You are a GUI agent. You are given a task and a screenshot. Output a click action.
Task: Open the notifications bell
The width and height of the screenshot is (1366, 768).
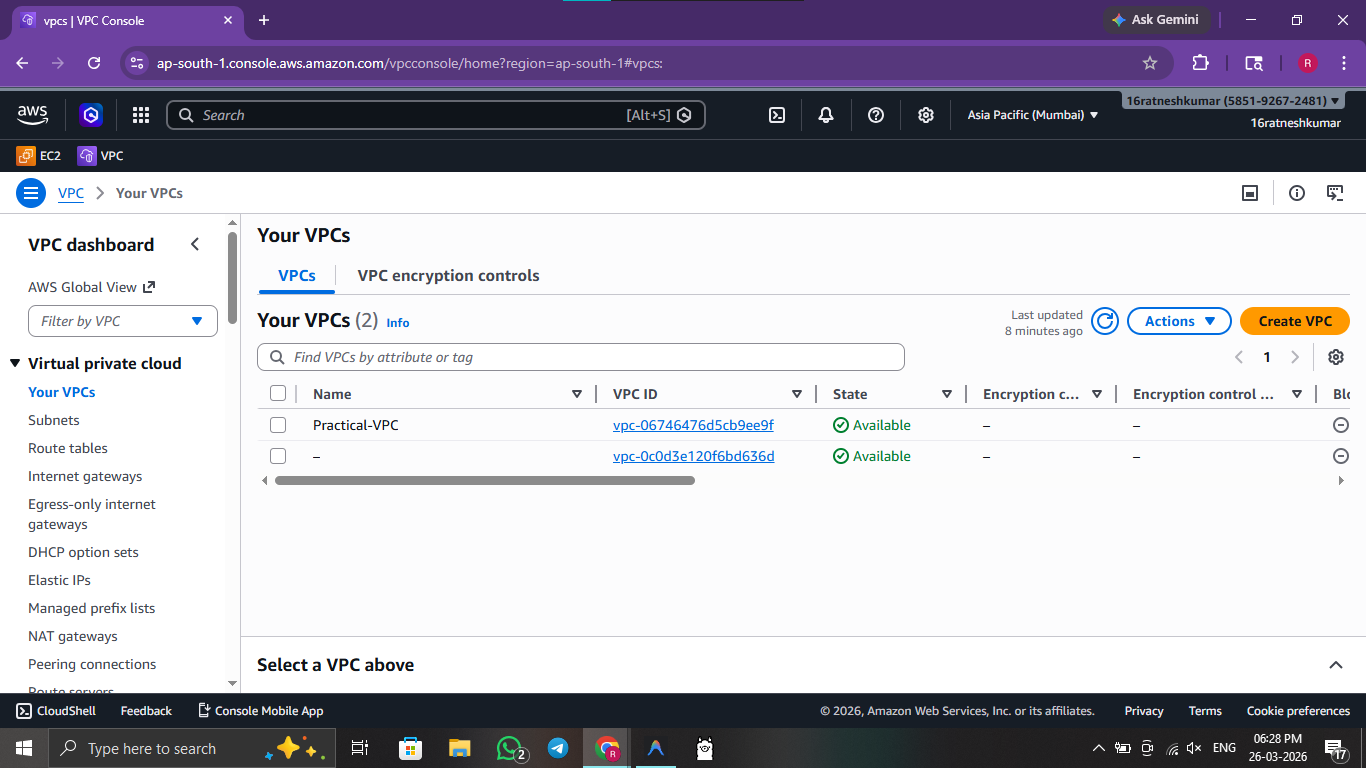click(826, 115)
